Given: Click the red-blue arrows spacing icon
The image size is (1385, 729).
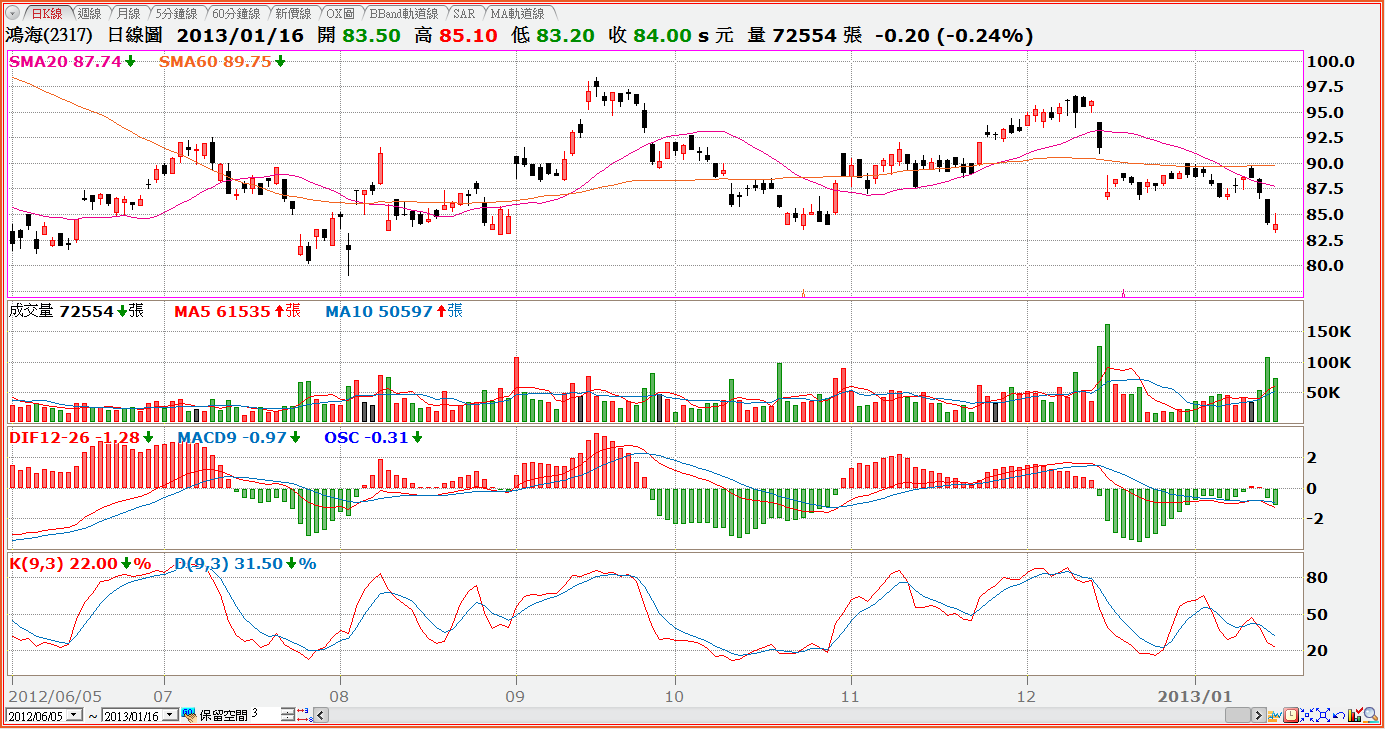Looking at the screenshot, I should coord(304,715).
